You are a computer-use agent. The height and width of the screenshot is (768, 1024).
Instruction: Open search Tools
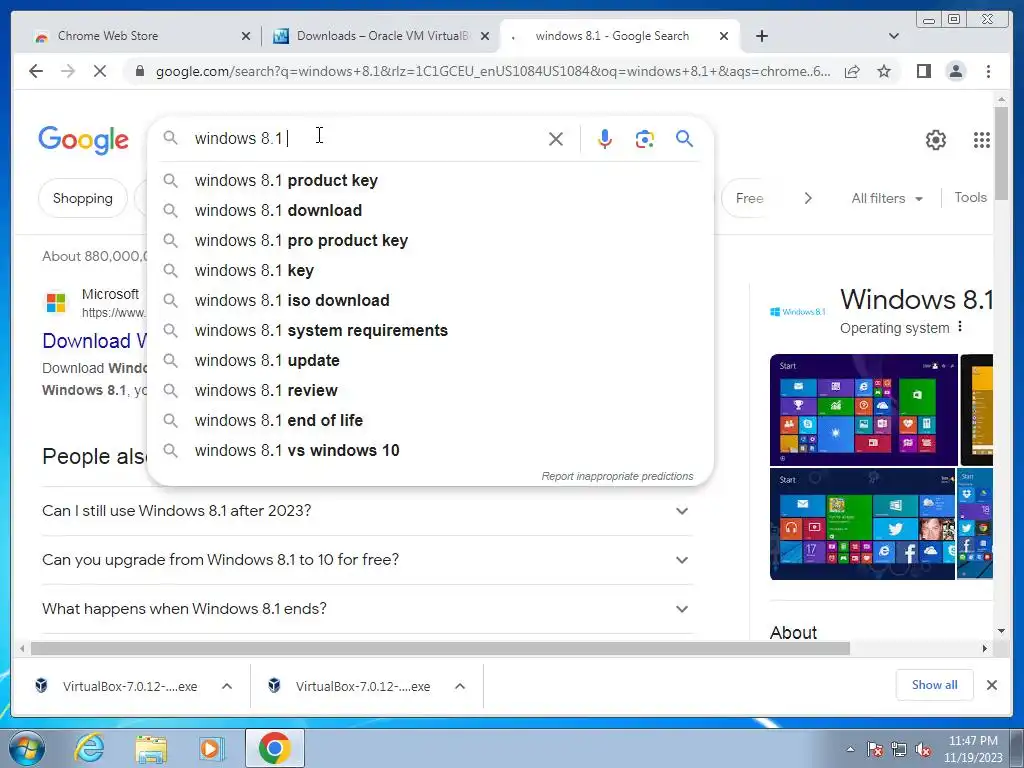point(970,197)
